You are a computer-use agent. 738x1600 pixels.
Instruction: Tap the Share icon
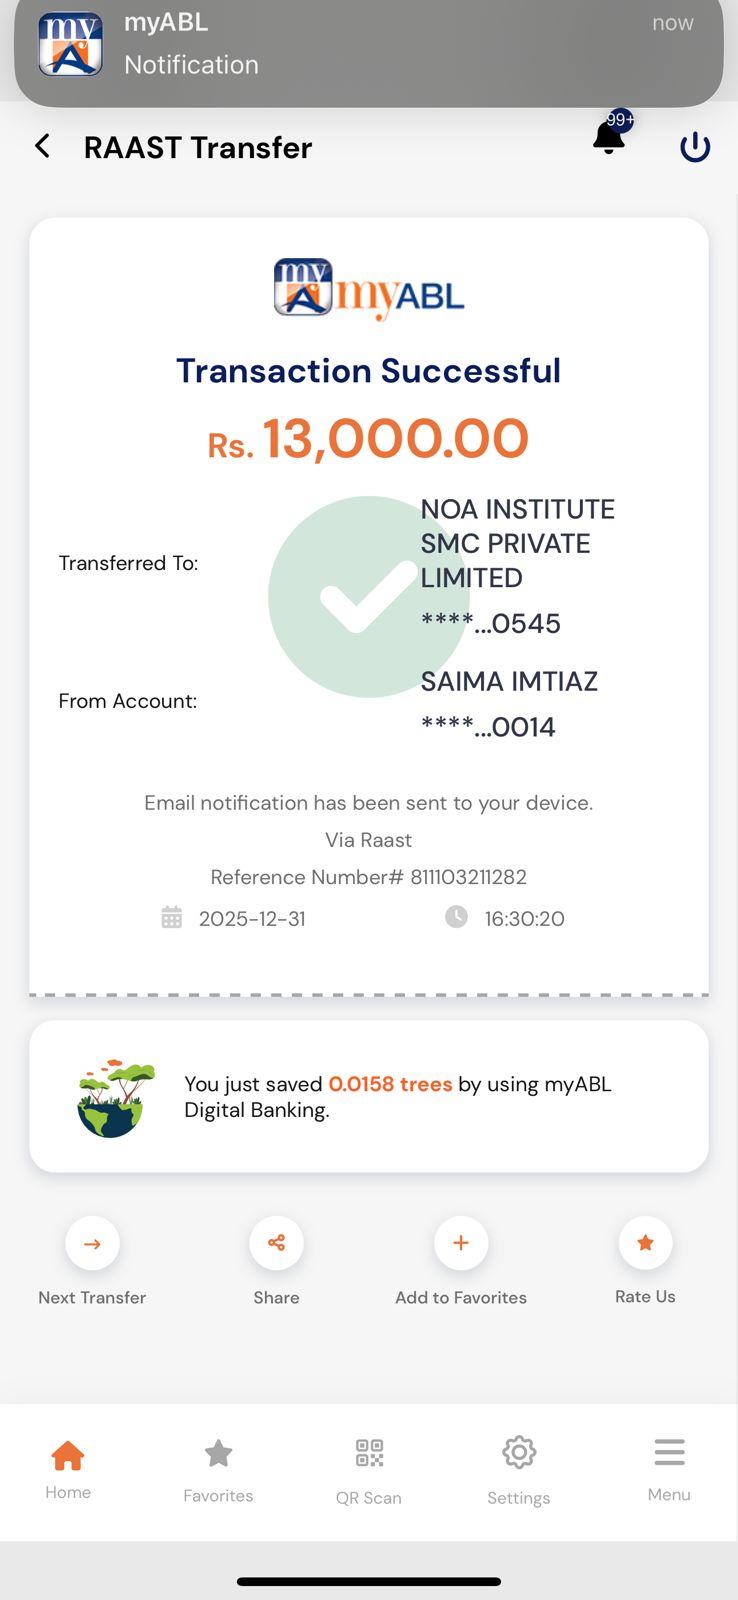click(x=276, y=1243)
